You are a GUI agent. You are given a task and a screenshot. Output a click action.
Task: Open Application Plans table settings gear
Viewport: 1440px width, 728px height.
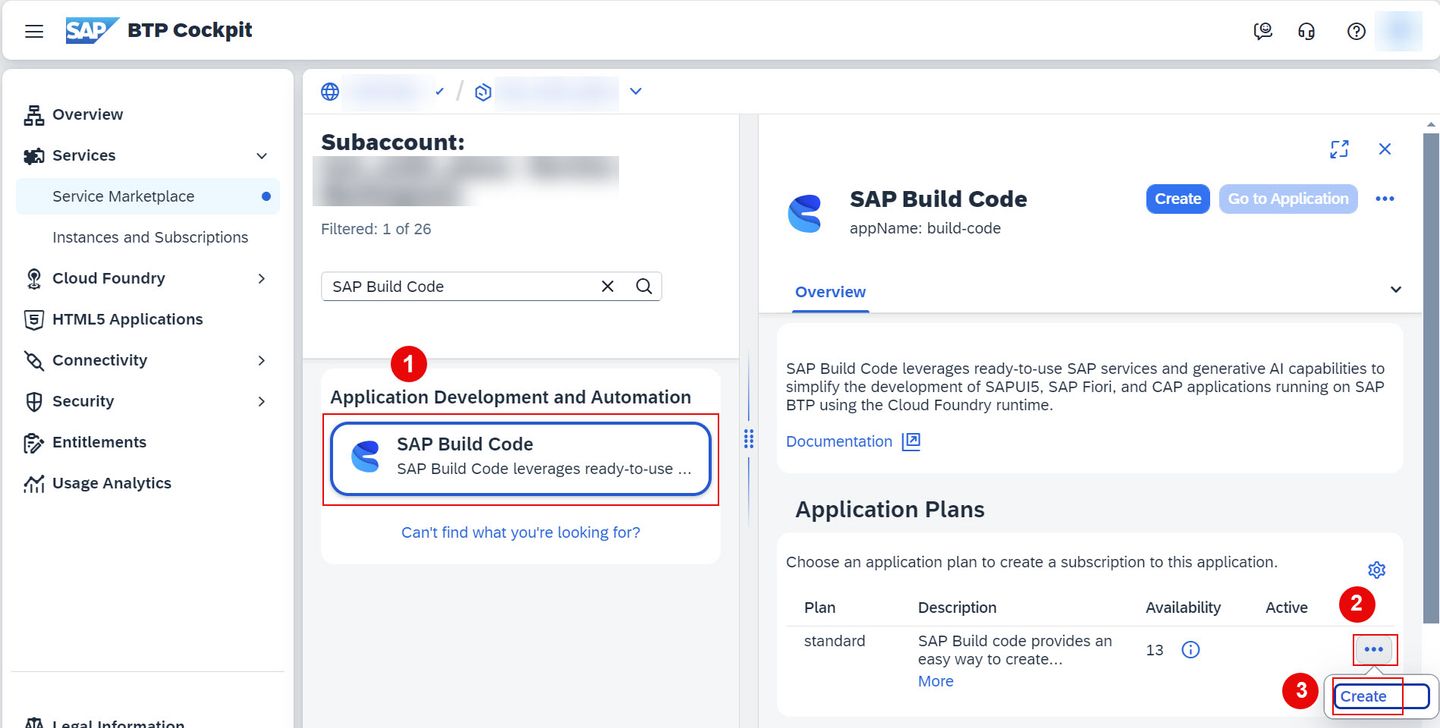pyautogui.click(x=1377, y=570)
